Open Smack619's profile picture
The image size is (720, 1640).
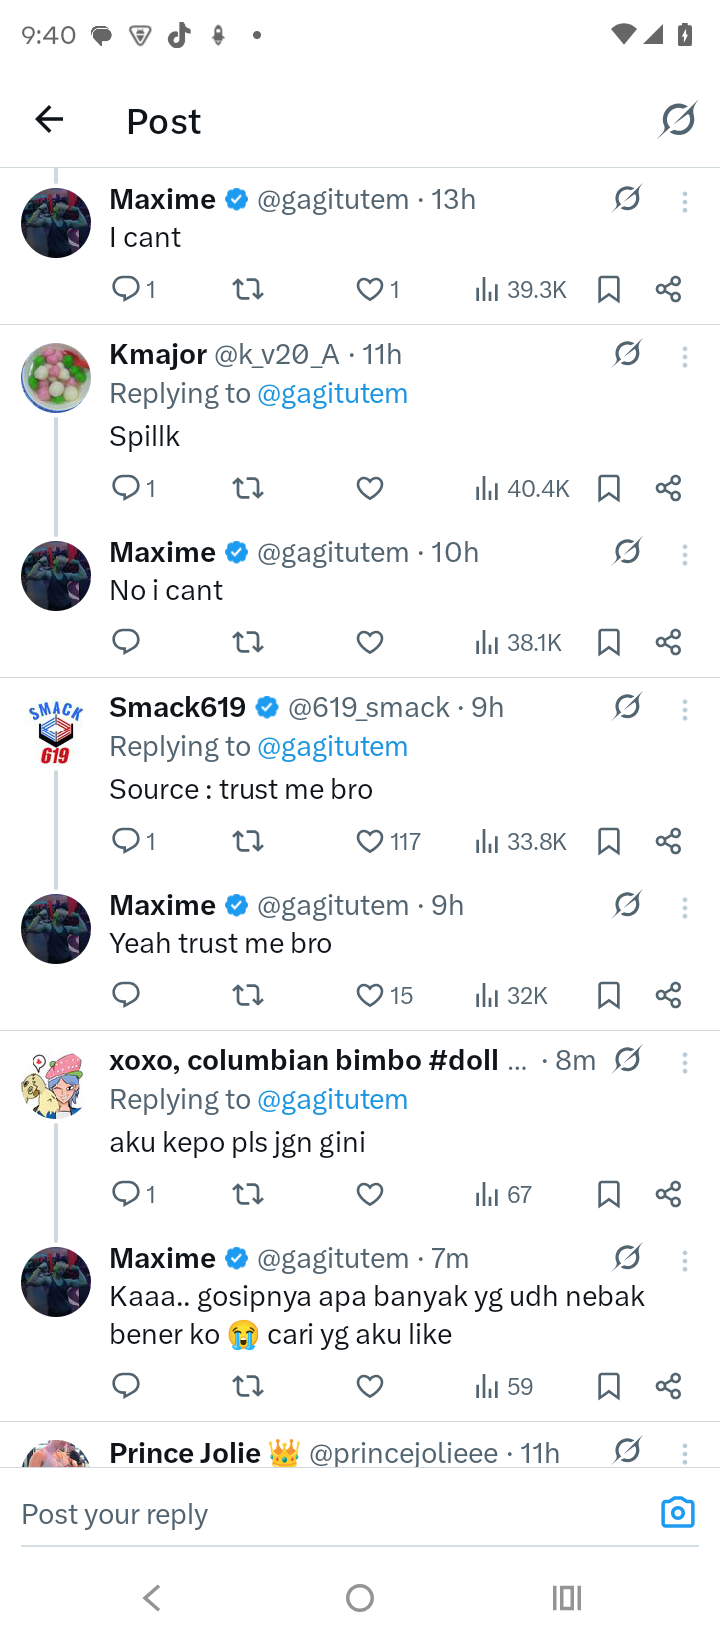pos(56,732)
